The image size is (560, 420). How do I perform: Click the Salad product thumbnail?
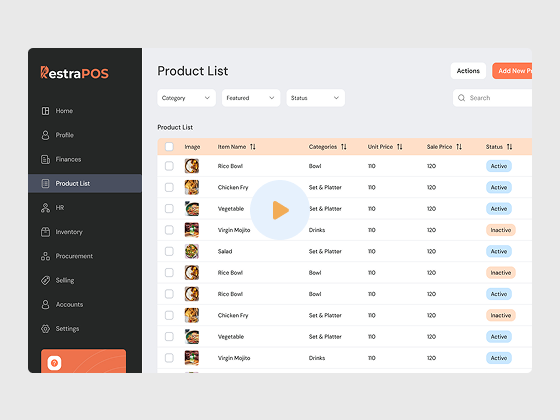pos(192,251)
